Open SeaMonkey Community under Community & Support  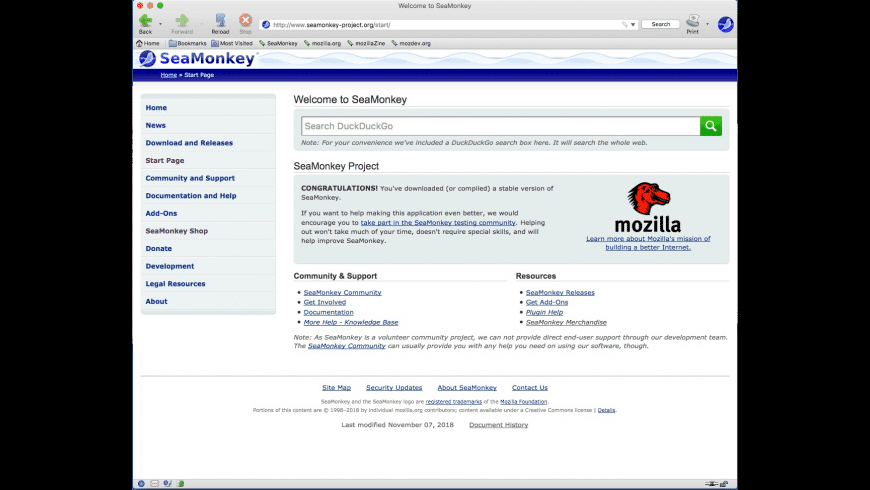coord(342,292)
